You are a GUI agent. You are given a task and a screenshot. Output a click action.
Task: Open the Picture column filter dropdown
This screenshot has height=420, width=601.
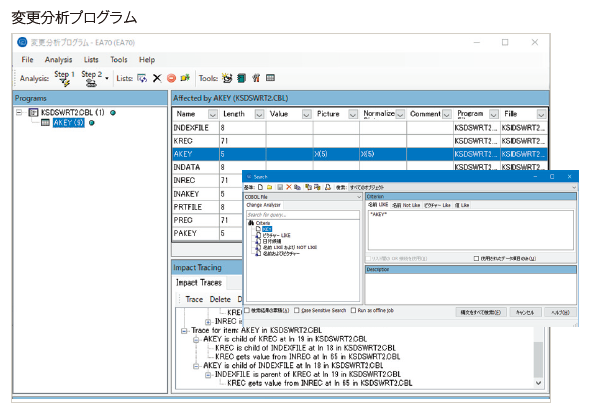pos(353,114)
